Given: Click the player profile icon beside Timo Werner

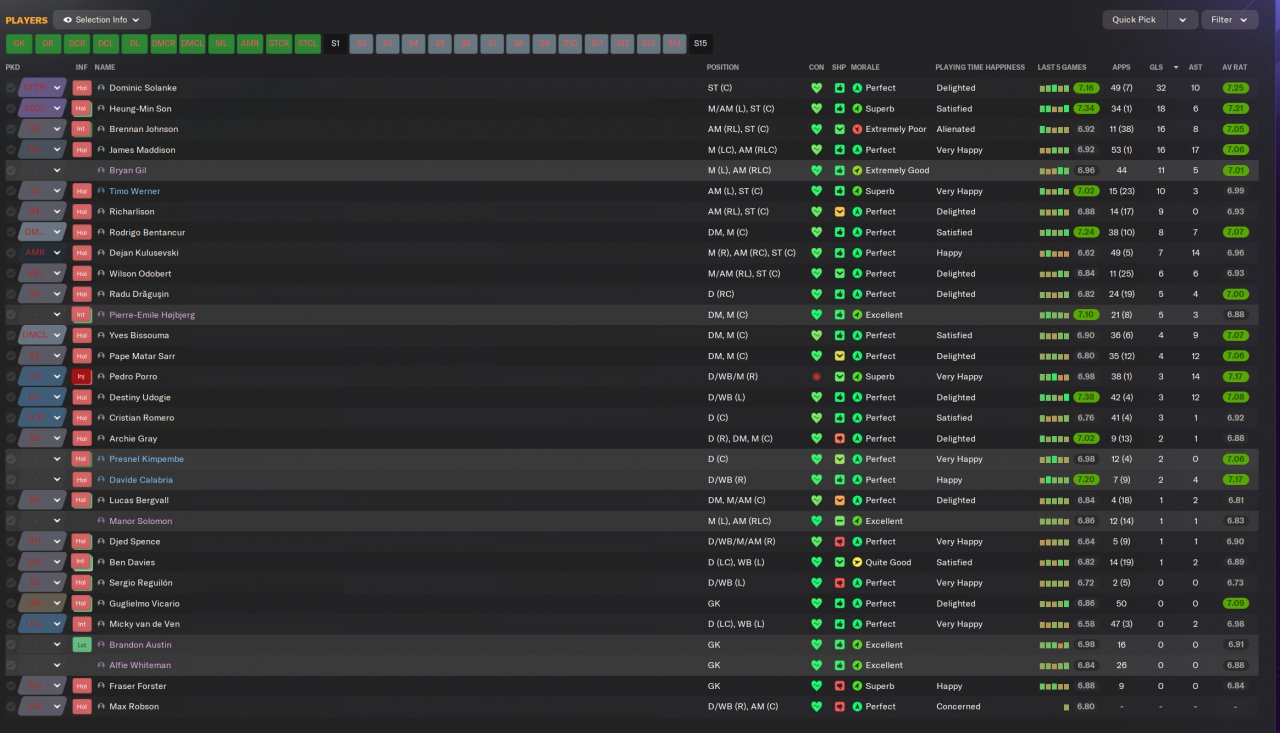Looking at the screenshot, I should pos(101,191).
